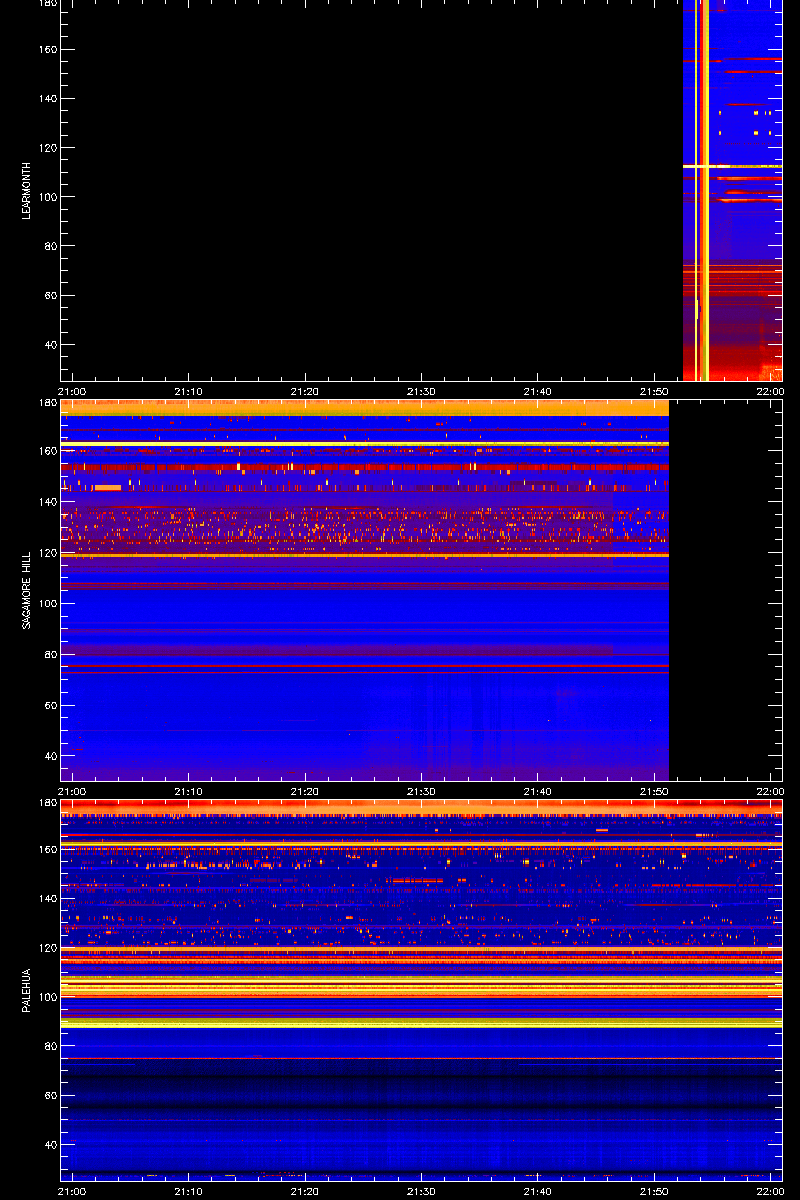Click 21:50 time label under Learmonth panel
This screenshot has height=1200, width=800.
(x=655, y=391)
